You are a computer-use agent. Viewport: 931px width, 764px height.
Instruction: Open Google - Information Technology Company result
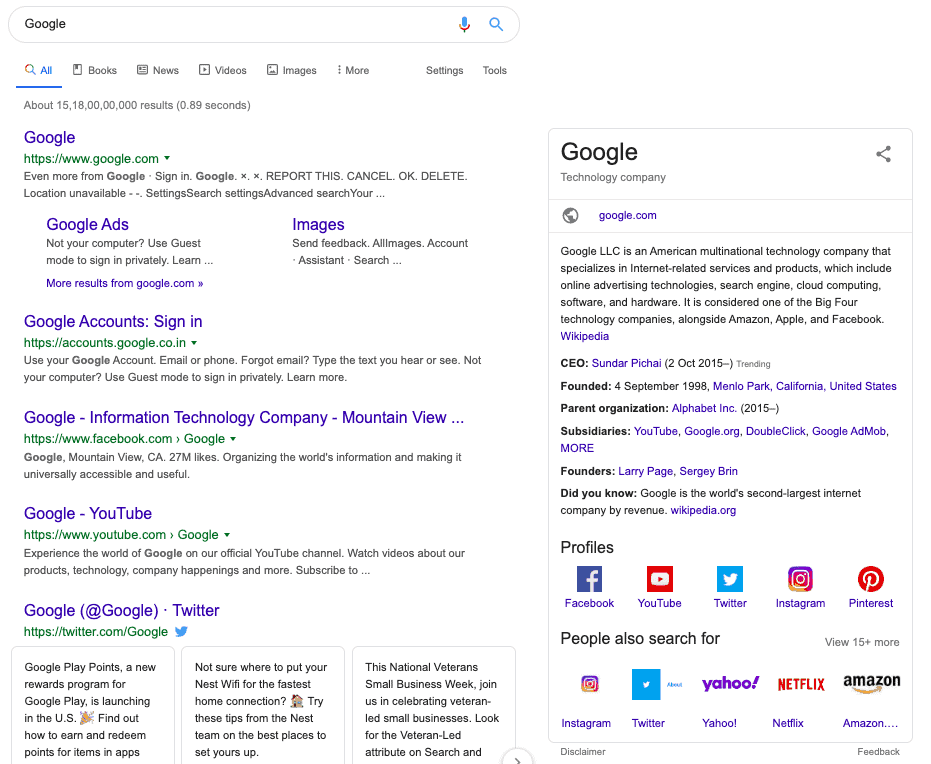point(244,418)
